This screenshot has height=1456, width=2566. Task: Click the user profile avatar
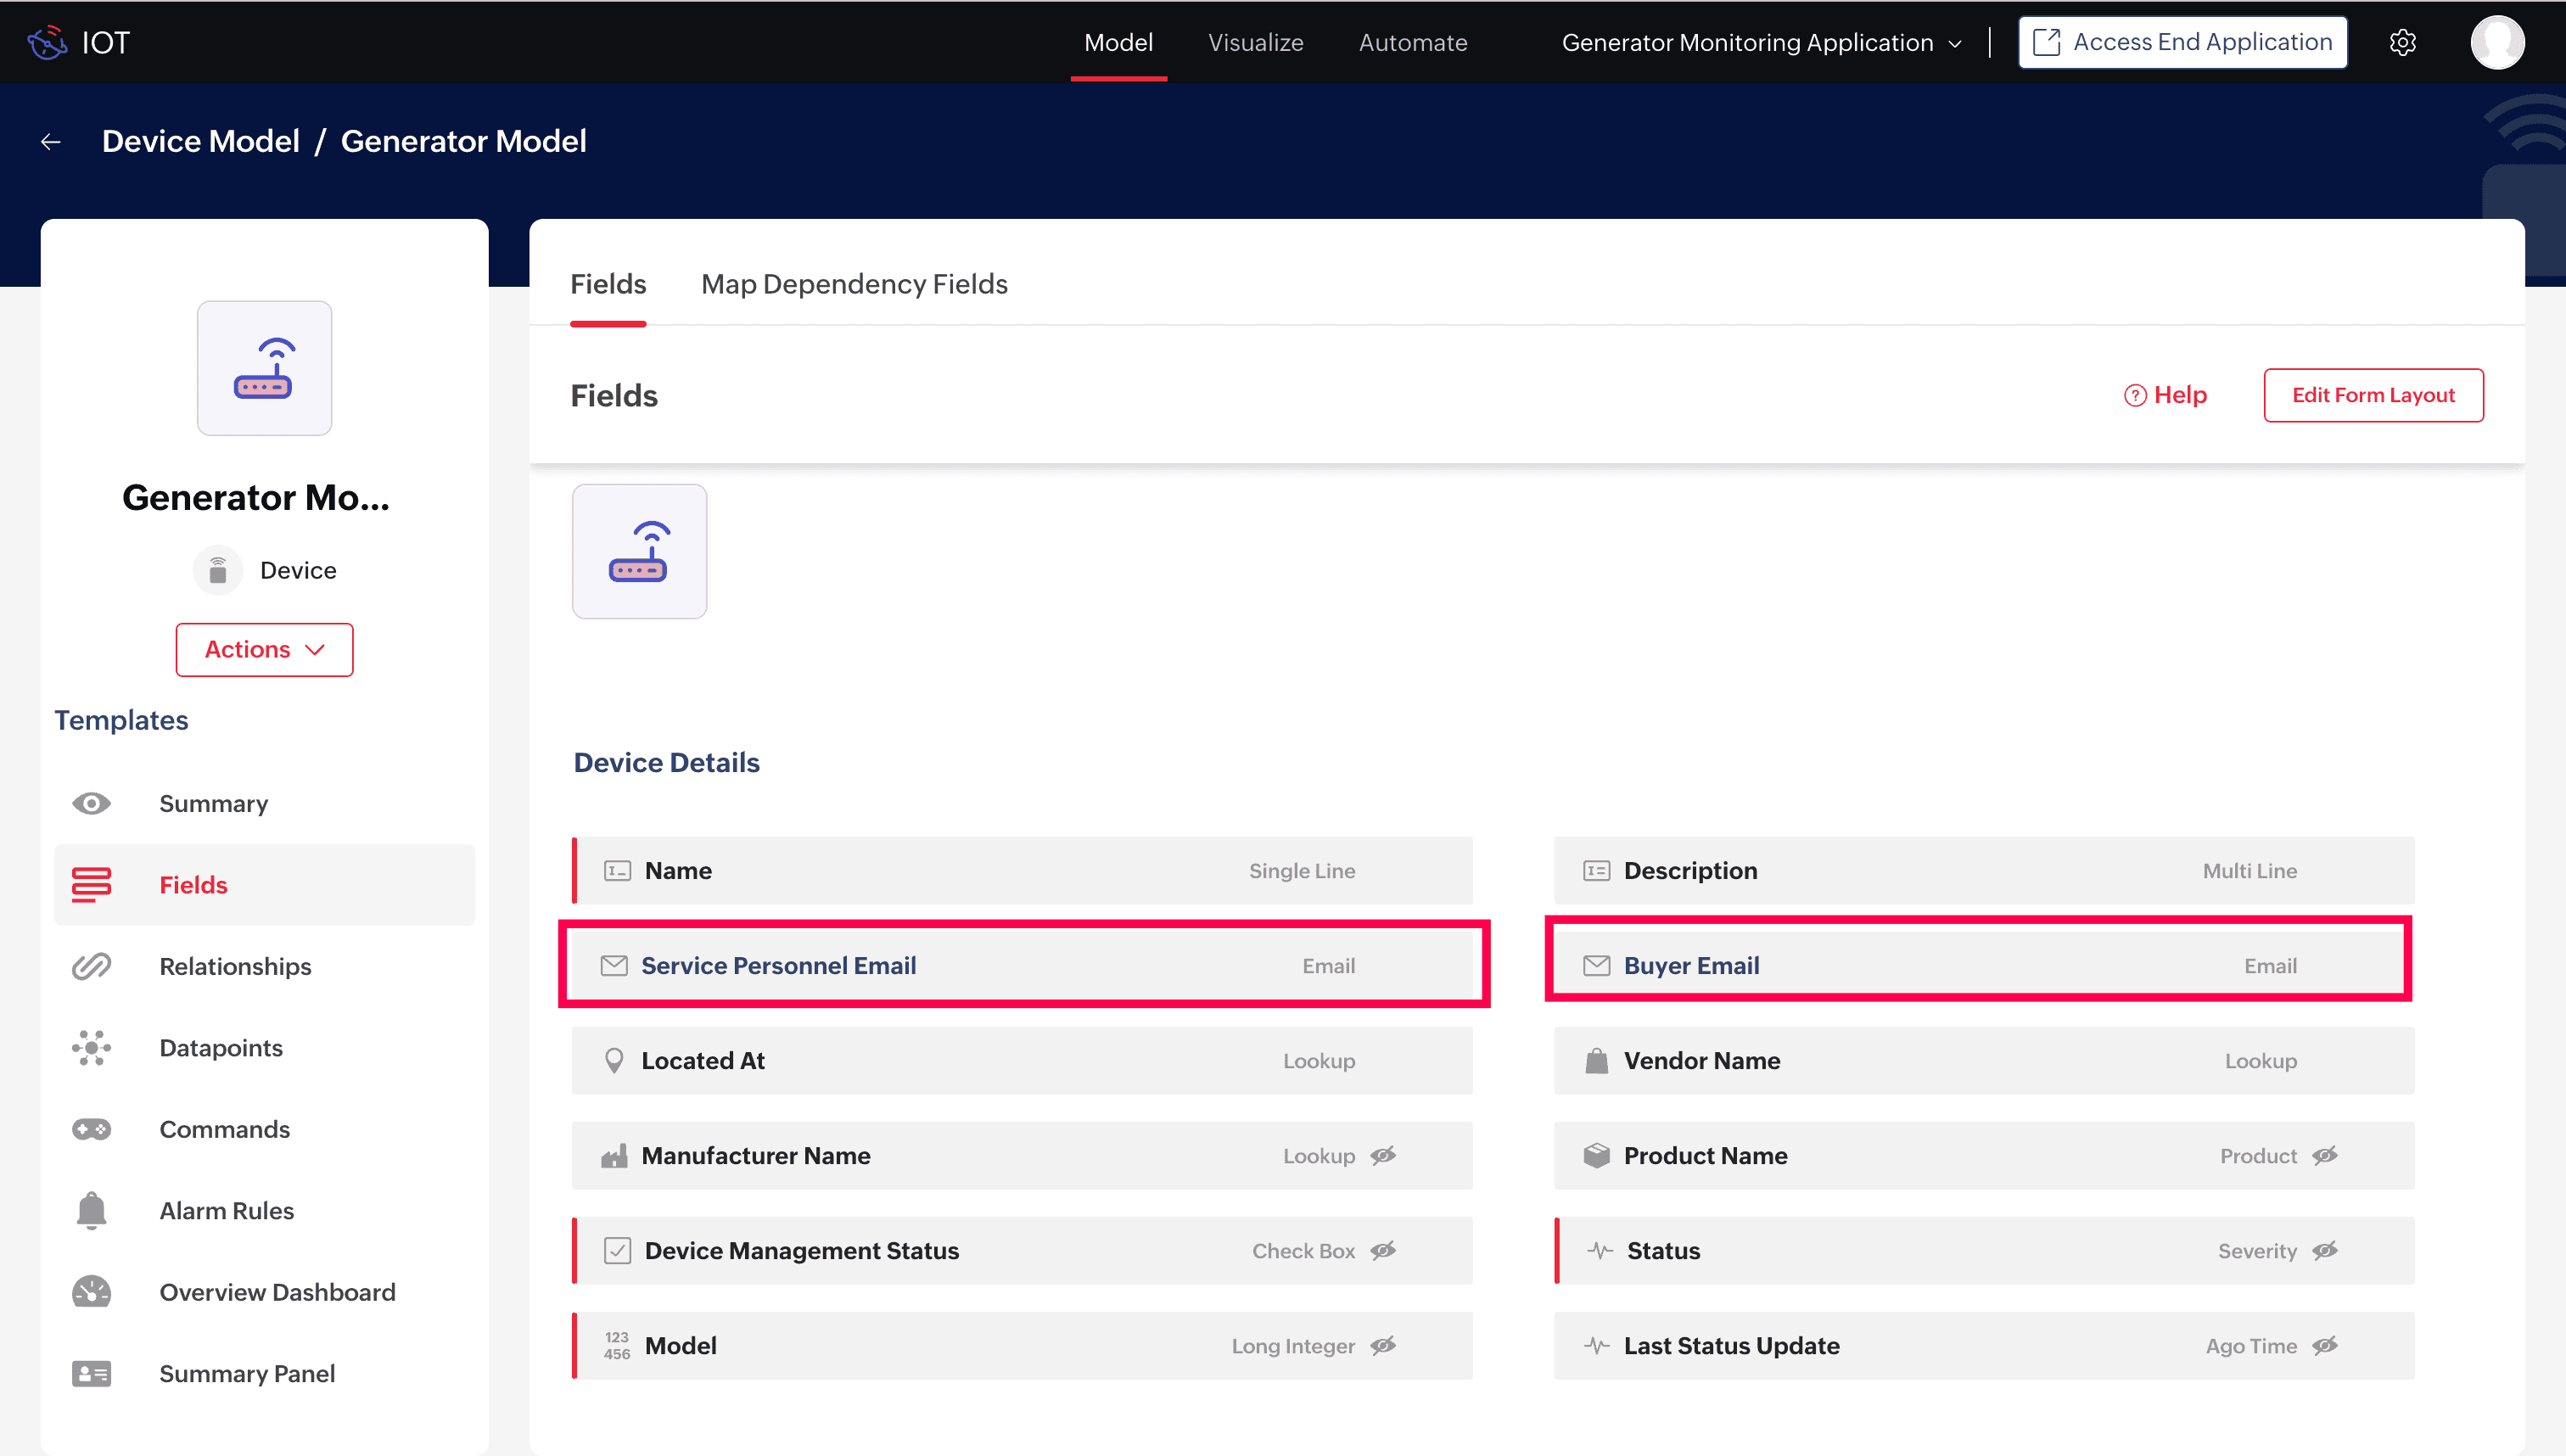[2496, 42]
